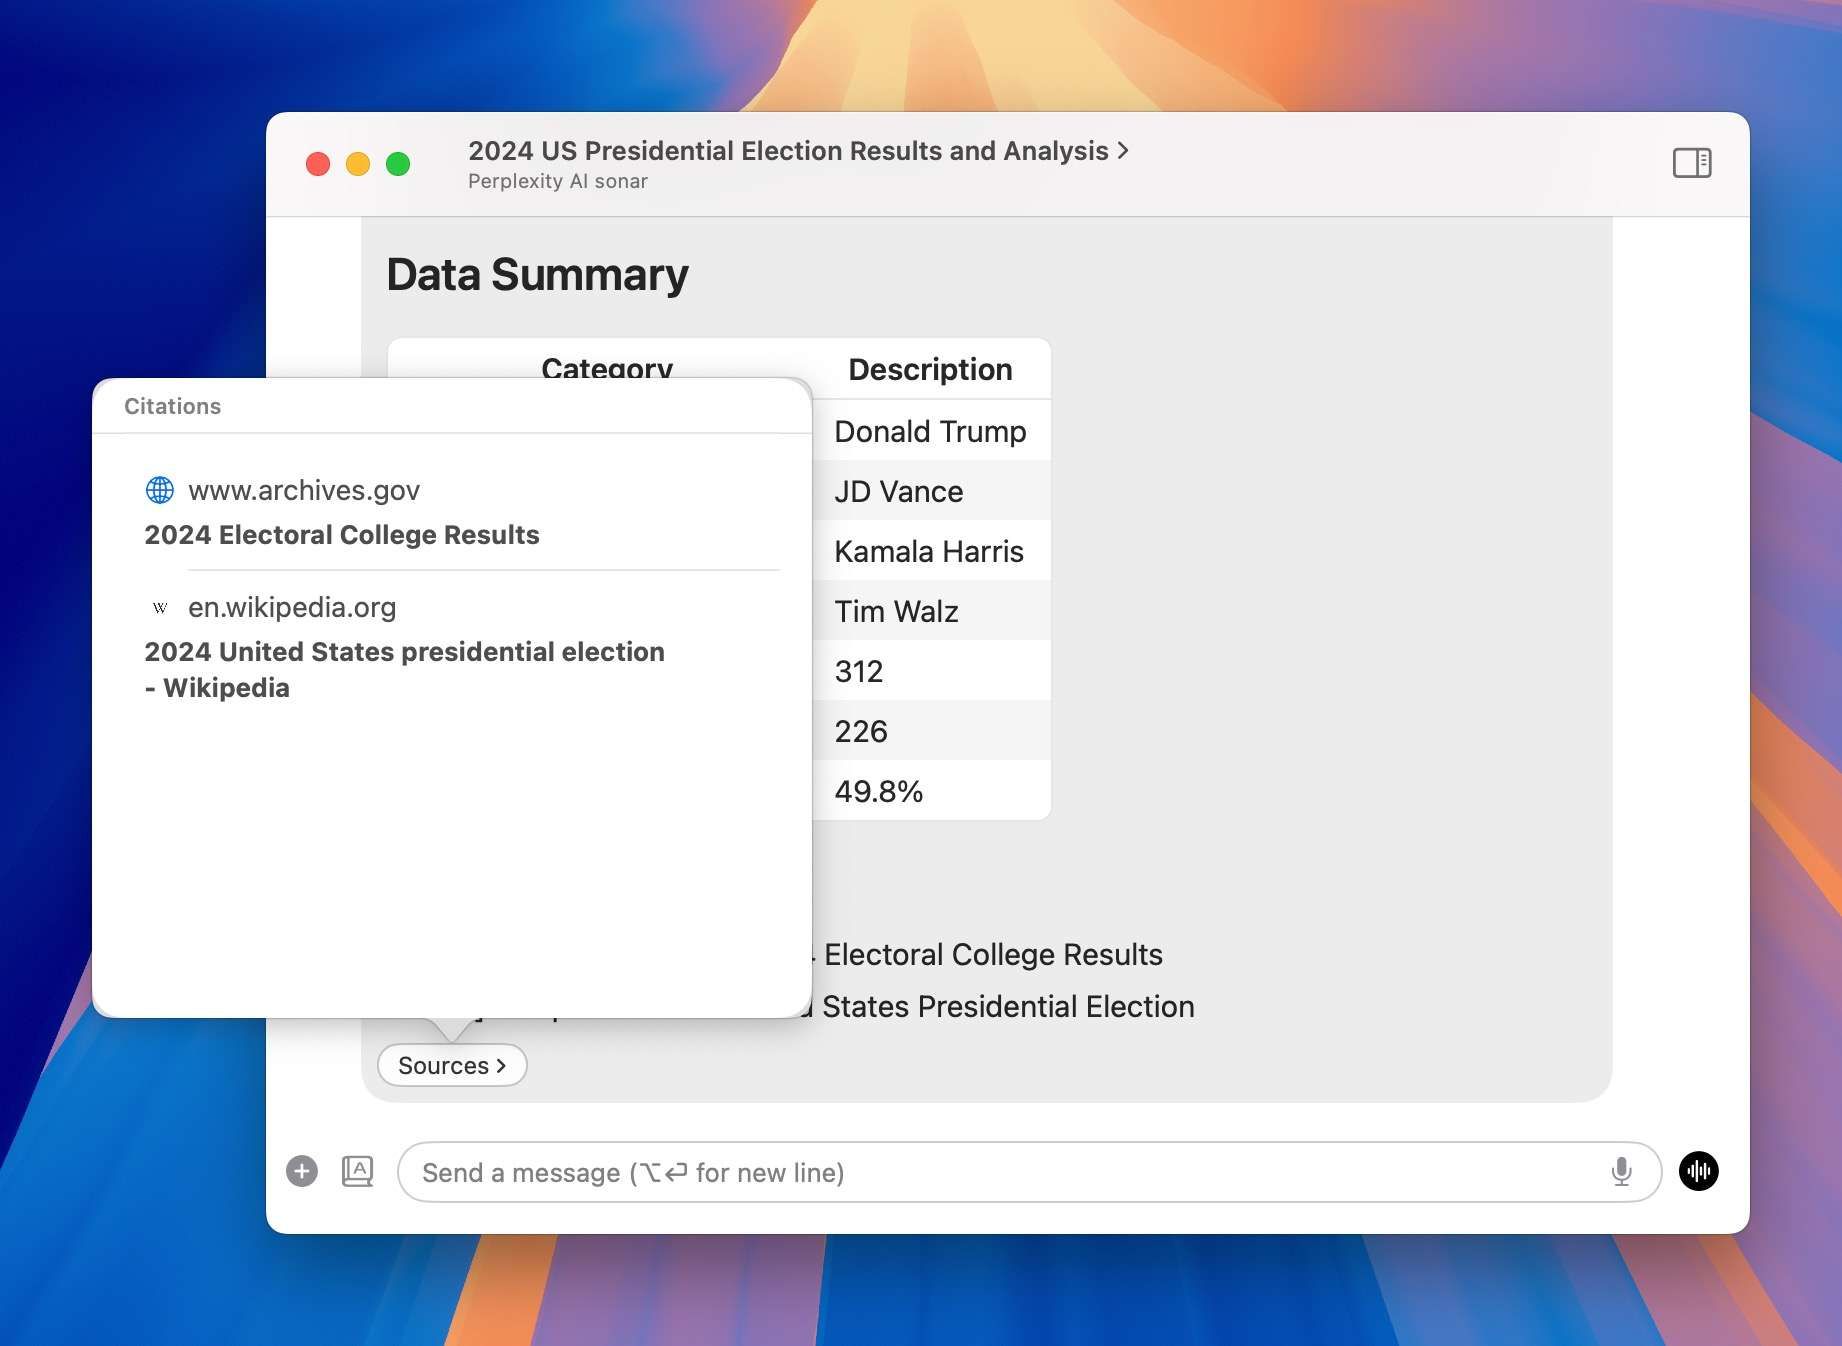Click the Wikipedia favicon next to en.wikipedia.org
The image size is (1842, 1346).
(160, 607)
